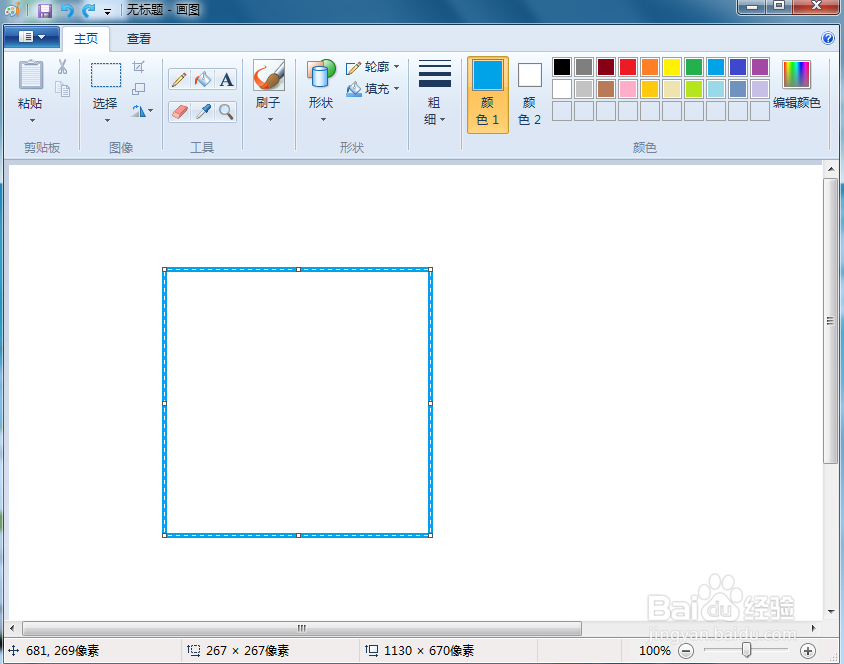Click the Crop icon

(x=138, y=67)
